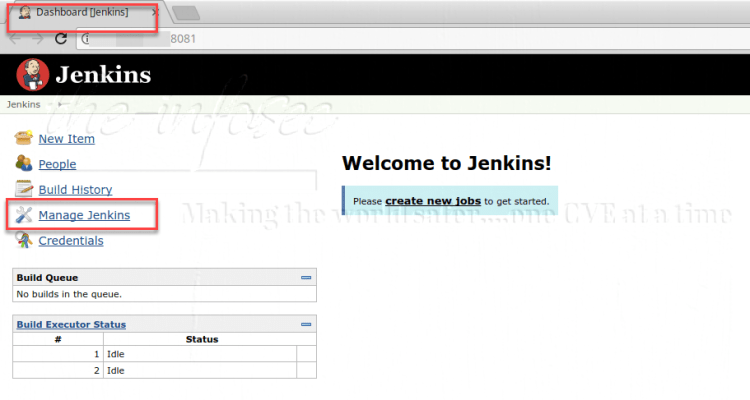Collapse the Build Executor Status panel

[306, 324]
